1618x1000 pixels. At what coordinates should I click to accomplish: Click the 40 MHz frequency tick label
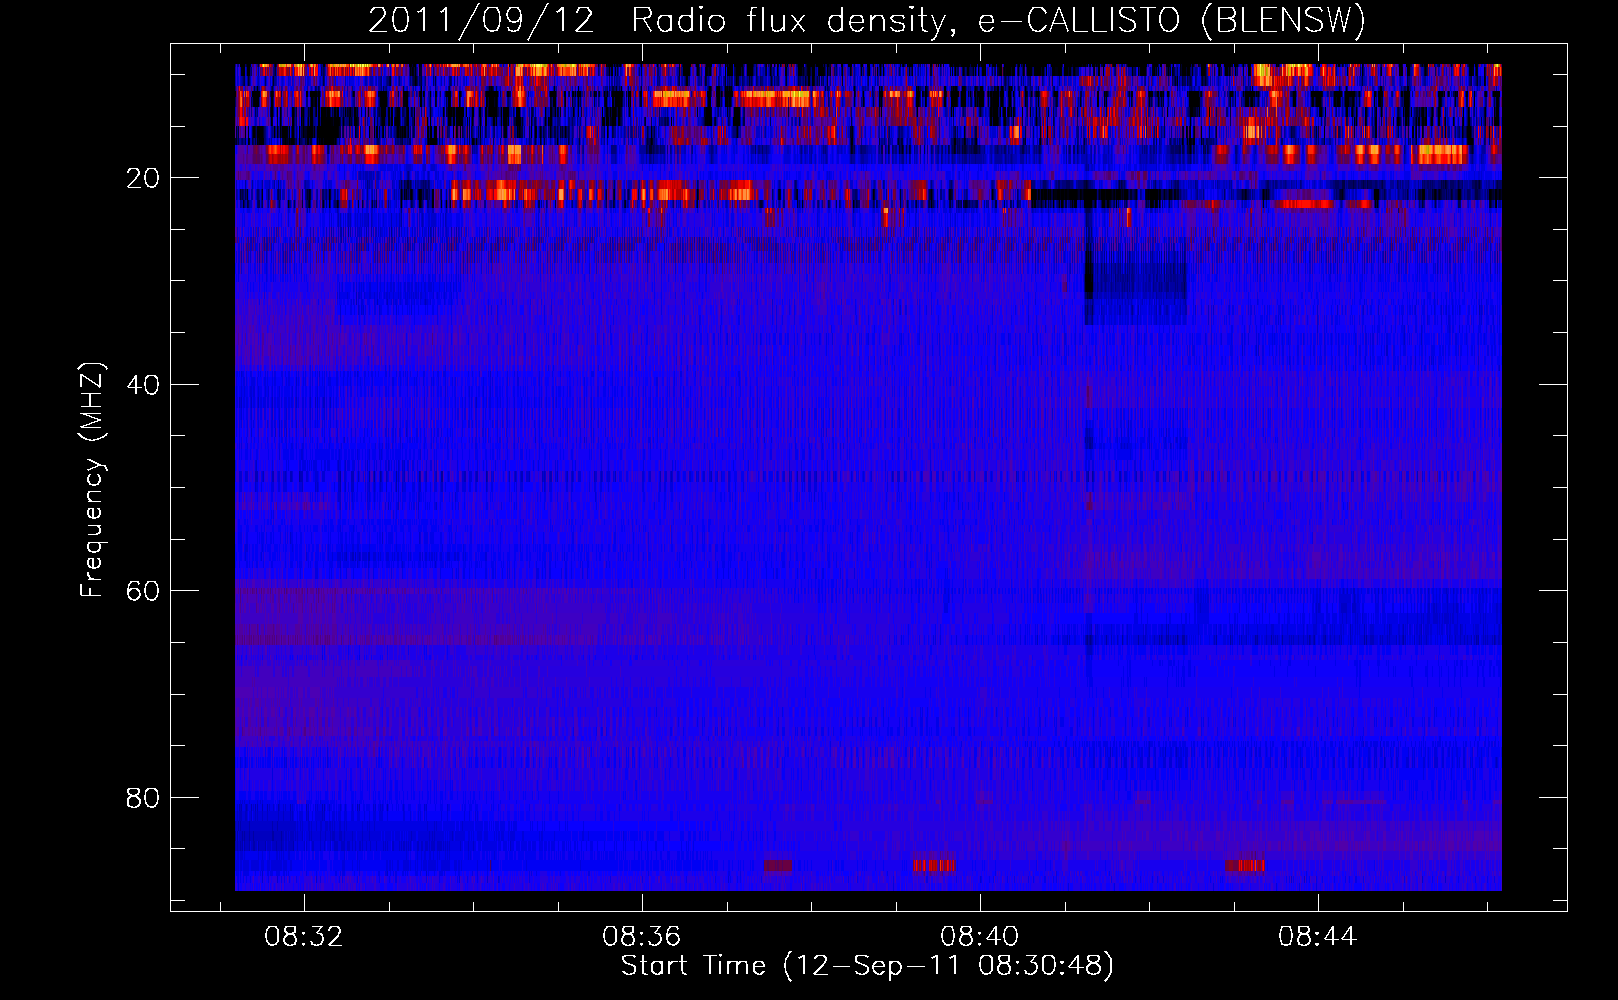pyautogui.click(x=143, y=385)
